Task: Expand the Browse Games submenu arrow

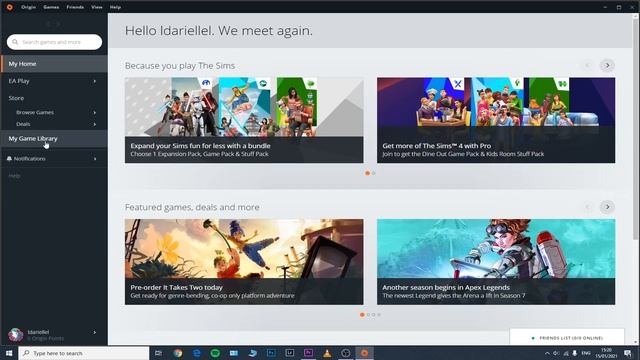Action: [95, 112]
